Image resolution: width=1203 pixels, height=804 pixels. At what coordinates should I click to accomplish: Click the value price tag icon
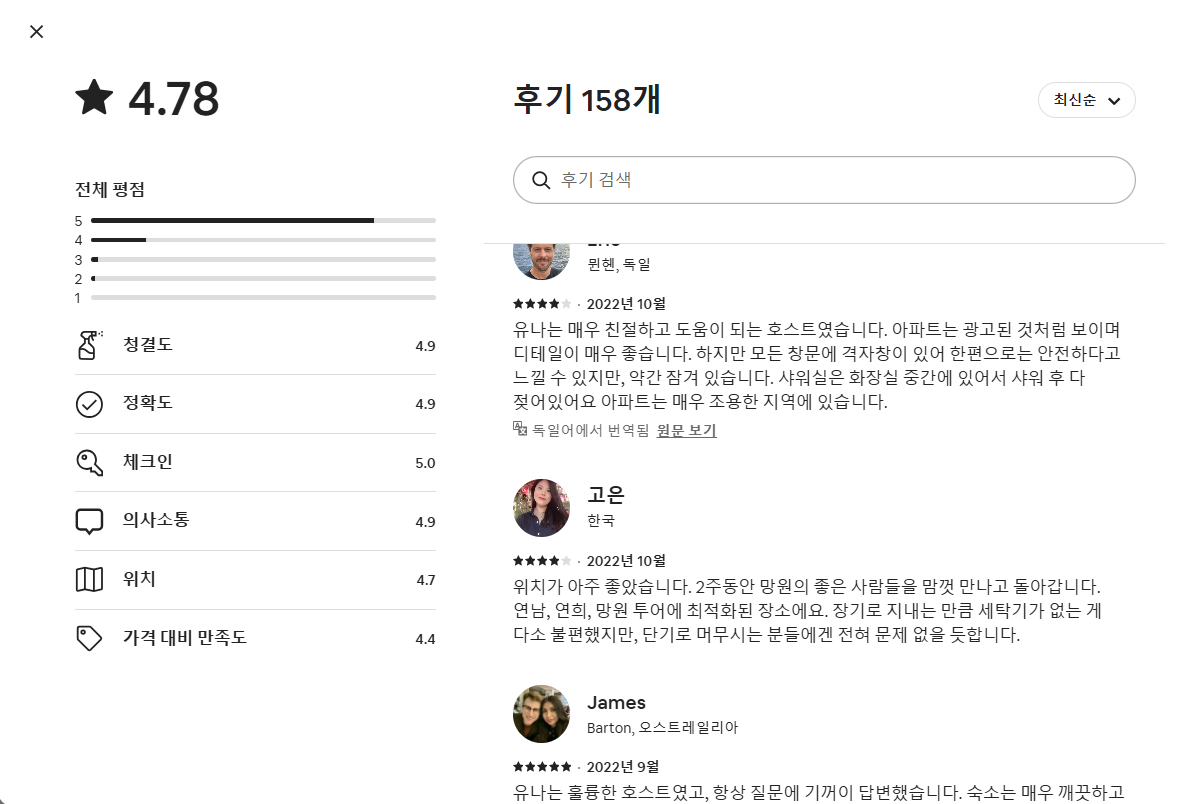pos(89,639)
